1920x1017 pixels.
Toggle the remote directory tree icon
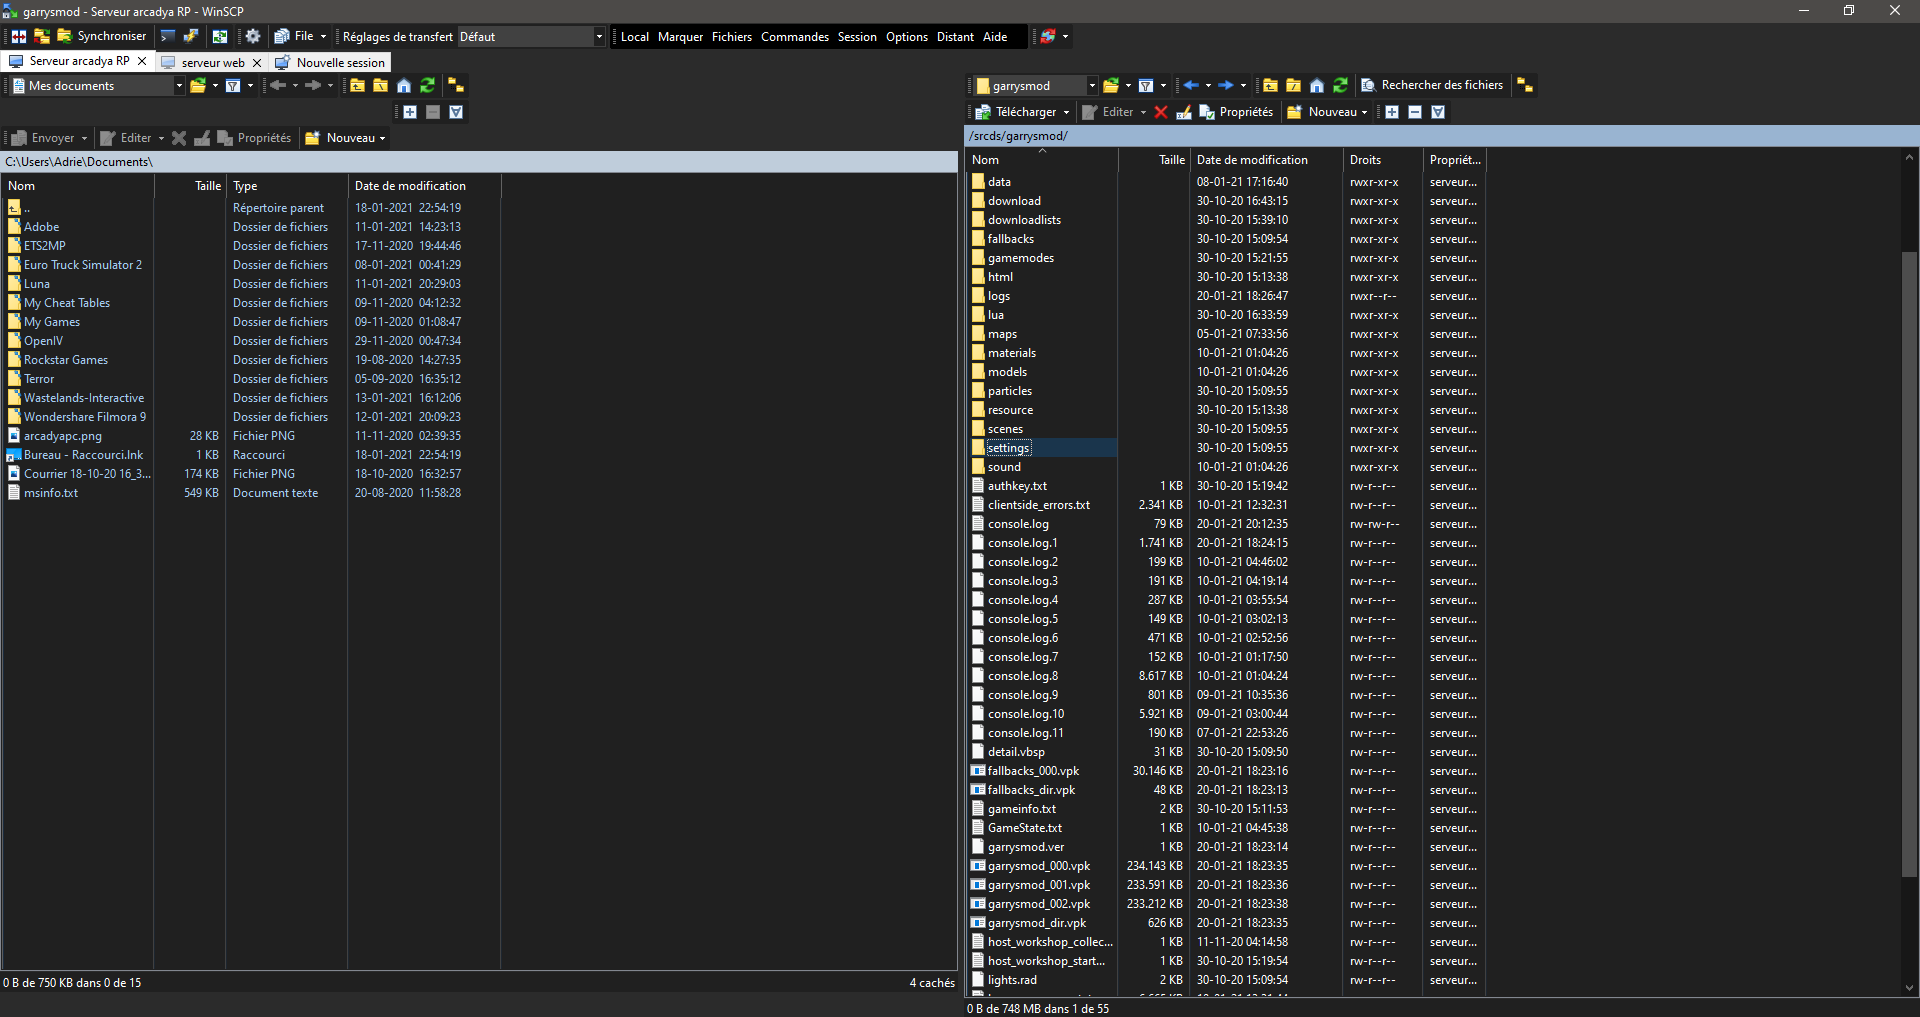point(1525,86)
